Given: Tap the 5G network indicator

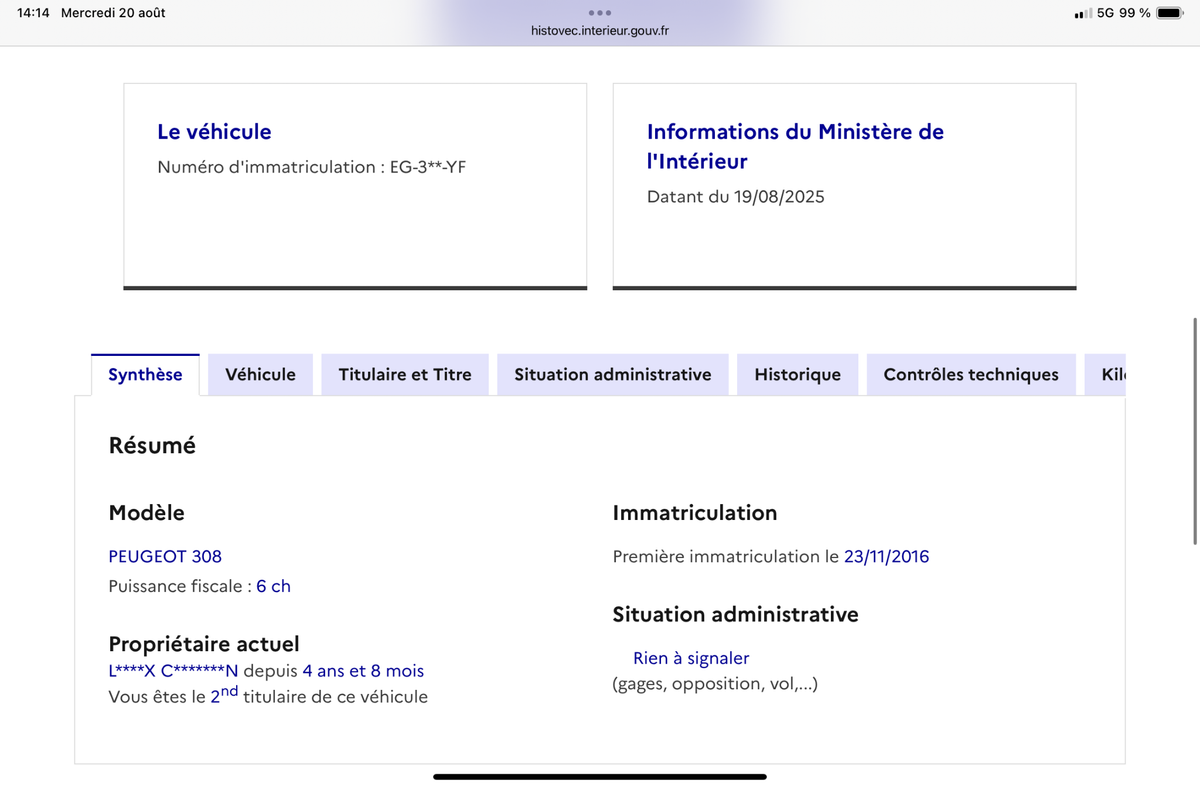Looking at the screenshot, I should [x=1105, y=13].
